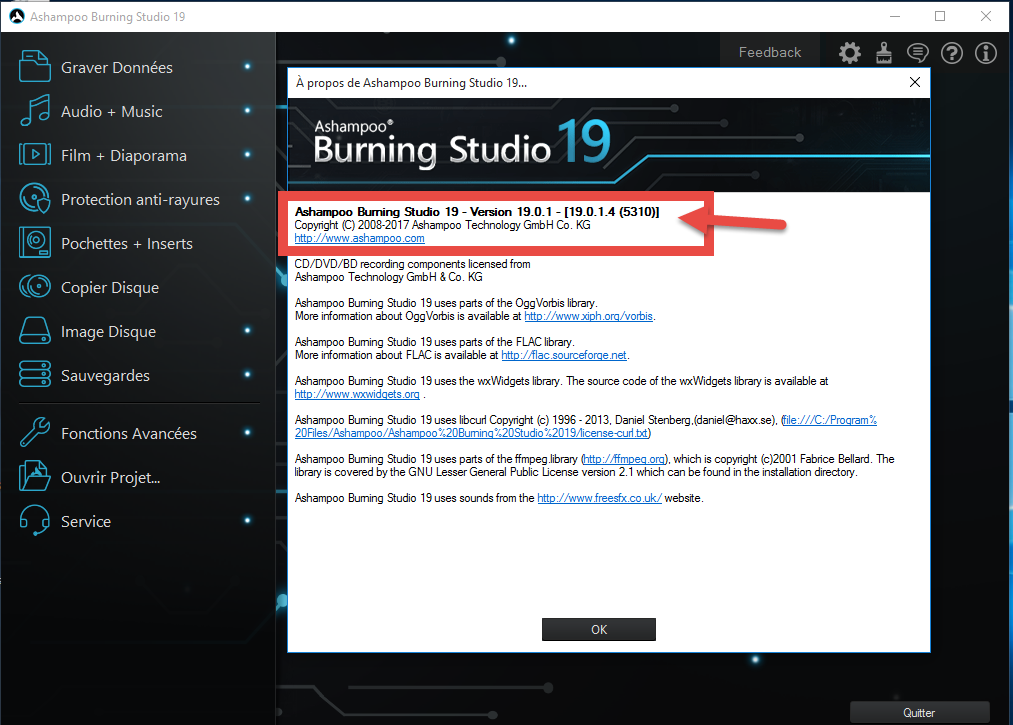The height and width of the screenshot is (725, 1013).
Task: Expand Sauvegardes submenu dot
Action: [247, 374]
